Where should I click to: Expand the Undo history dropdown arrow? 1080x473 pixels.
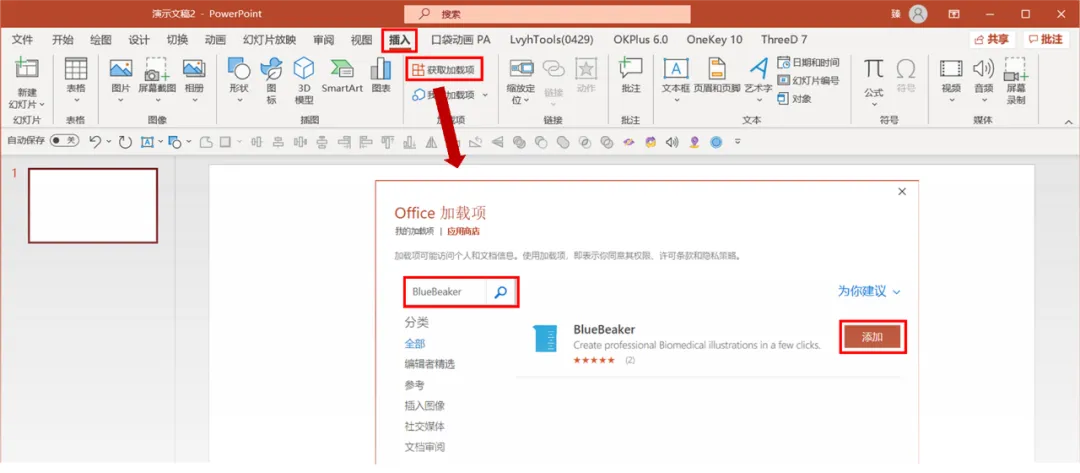point(110,142)
